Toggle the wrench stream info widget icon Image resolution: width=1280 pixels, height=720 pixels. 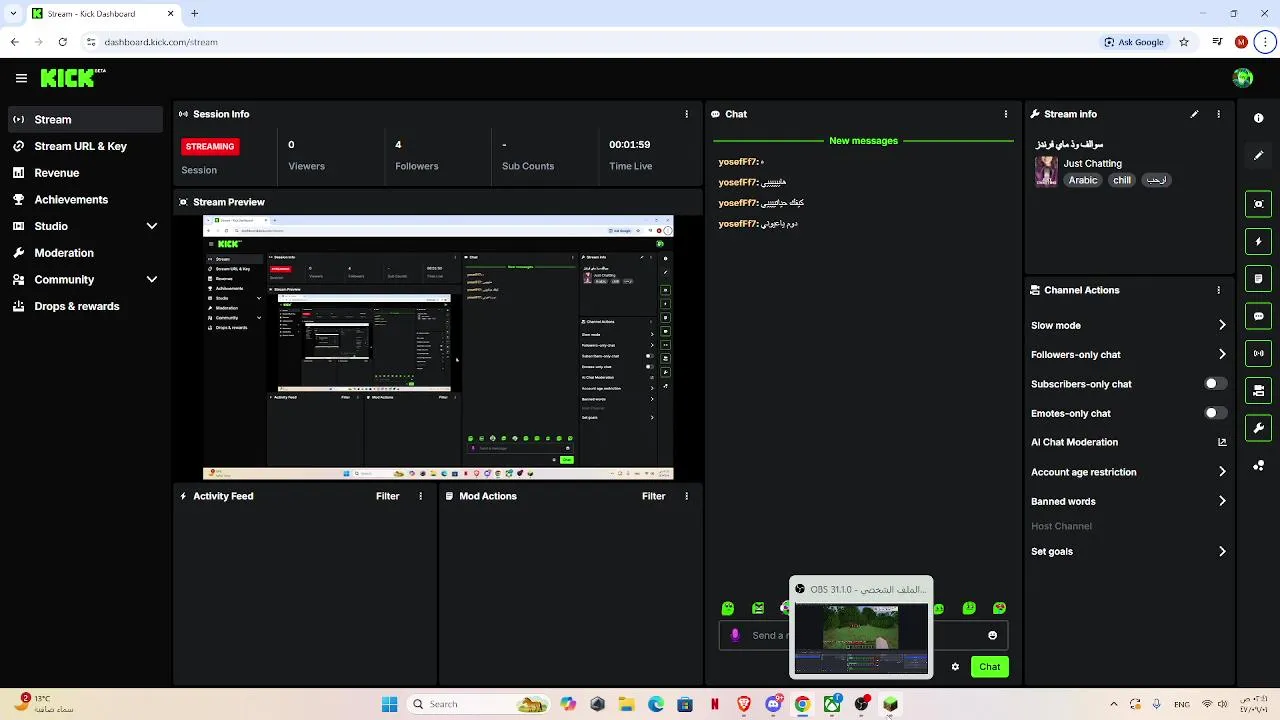1258,428
